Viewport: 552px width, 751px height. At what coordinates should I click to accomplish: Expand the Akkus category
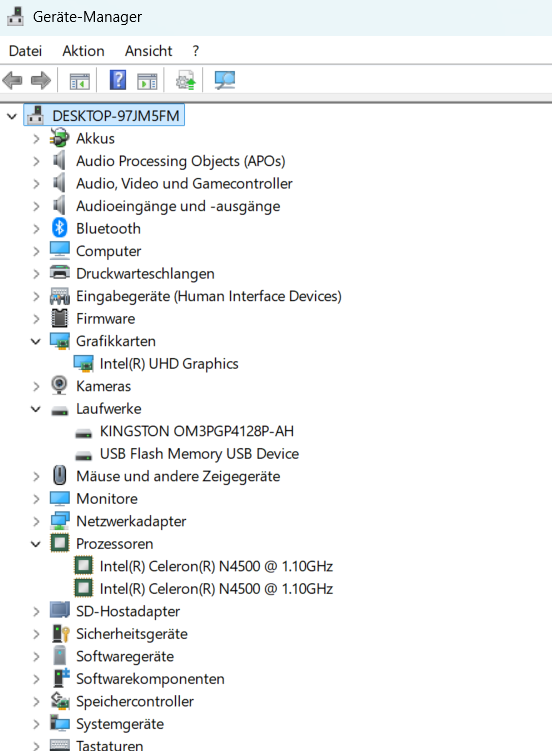(x=36, y=138)
